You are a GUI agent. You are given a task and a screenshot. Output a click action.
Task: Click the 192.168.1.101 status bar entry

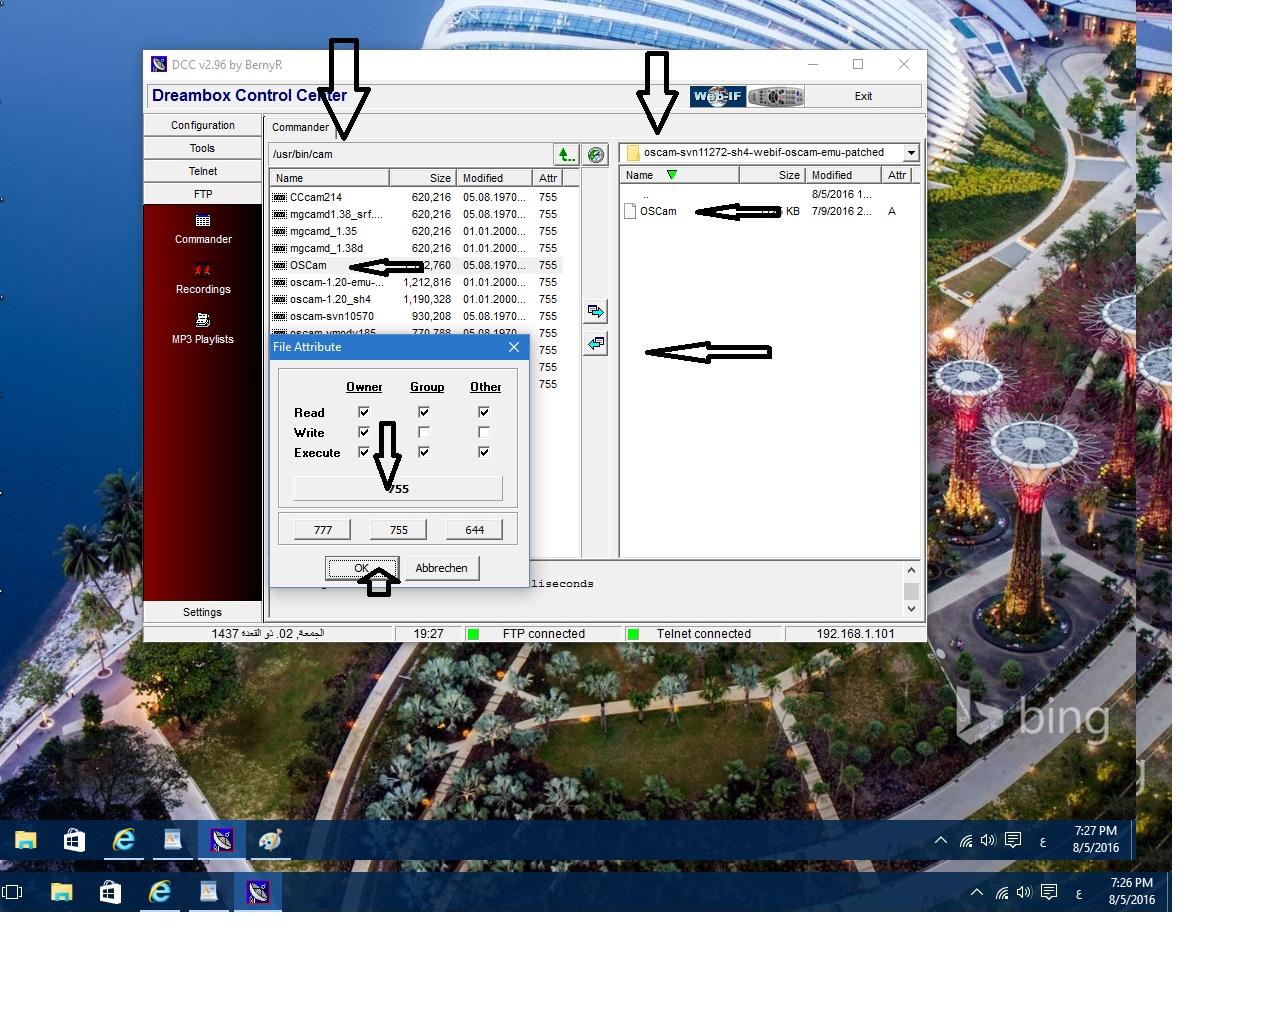[x=855, y=634]
